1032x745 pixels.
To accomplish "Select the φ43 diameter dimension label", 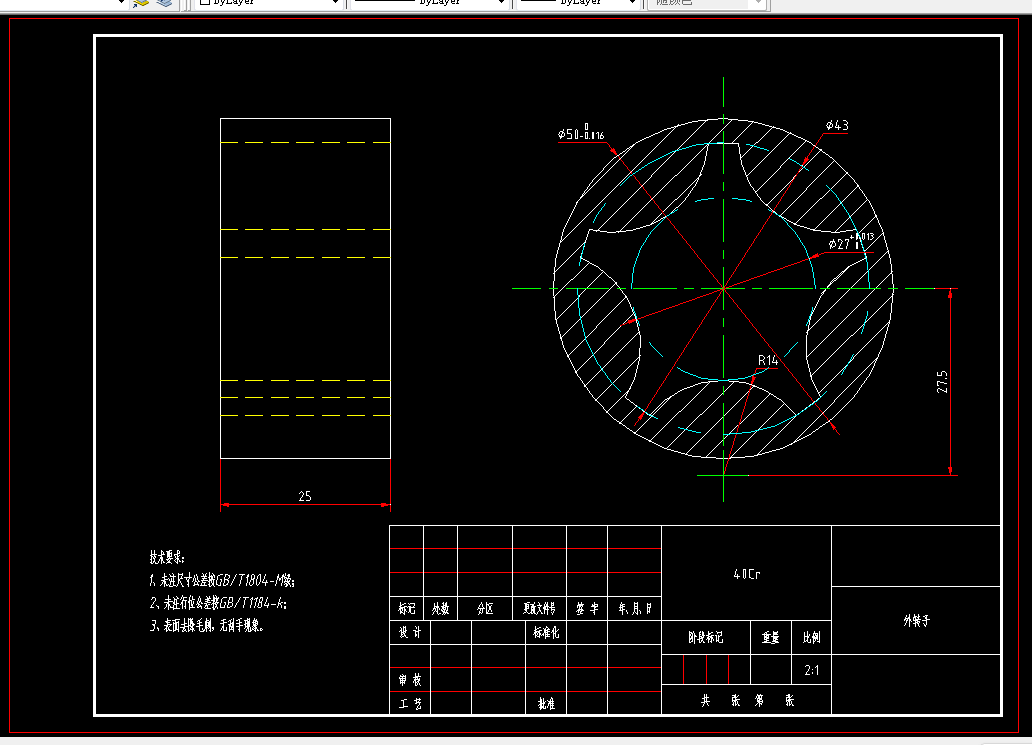I will point(837,125).
